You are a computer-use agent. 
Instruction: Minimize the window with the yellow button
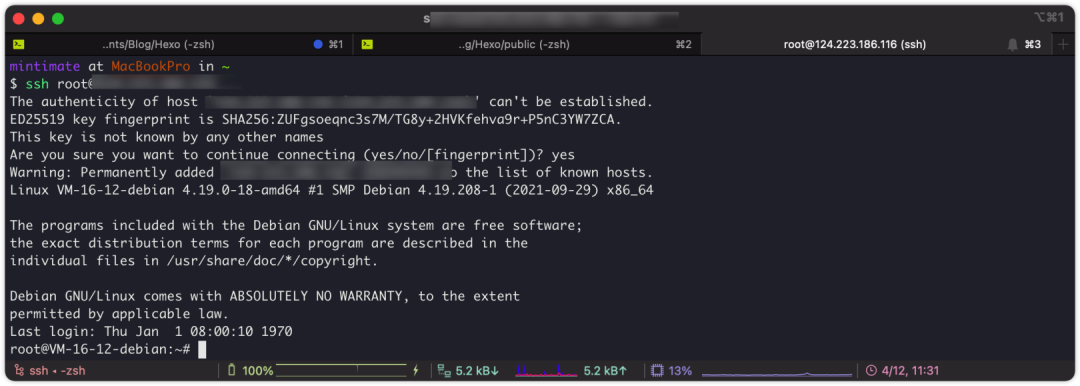coord(38,19)
